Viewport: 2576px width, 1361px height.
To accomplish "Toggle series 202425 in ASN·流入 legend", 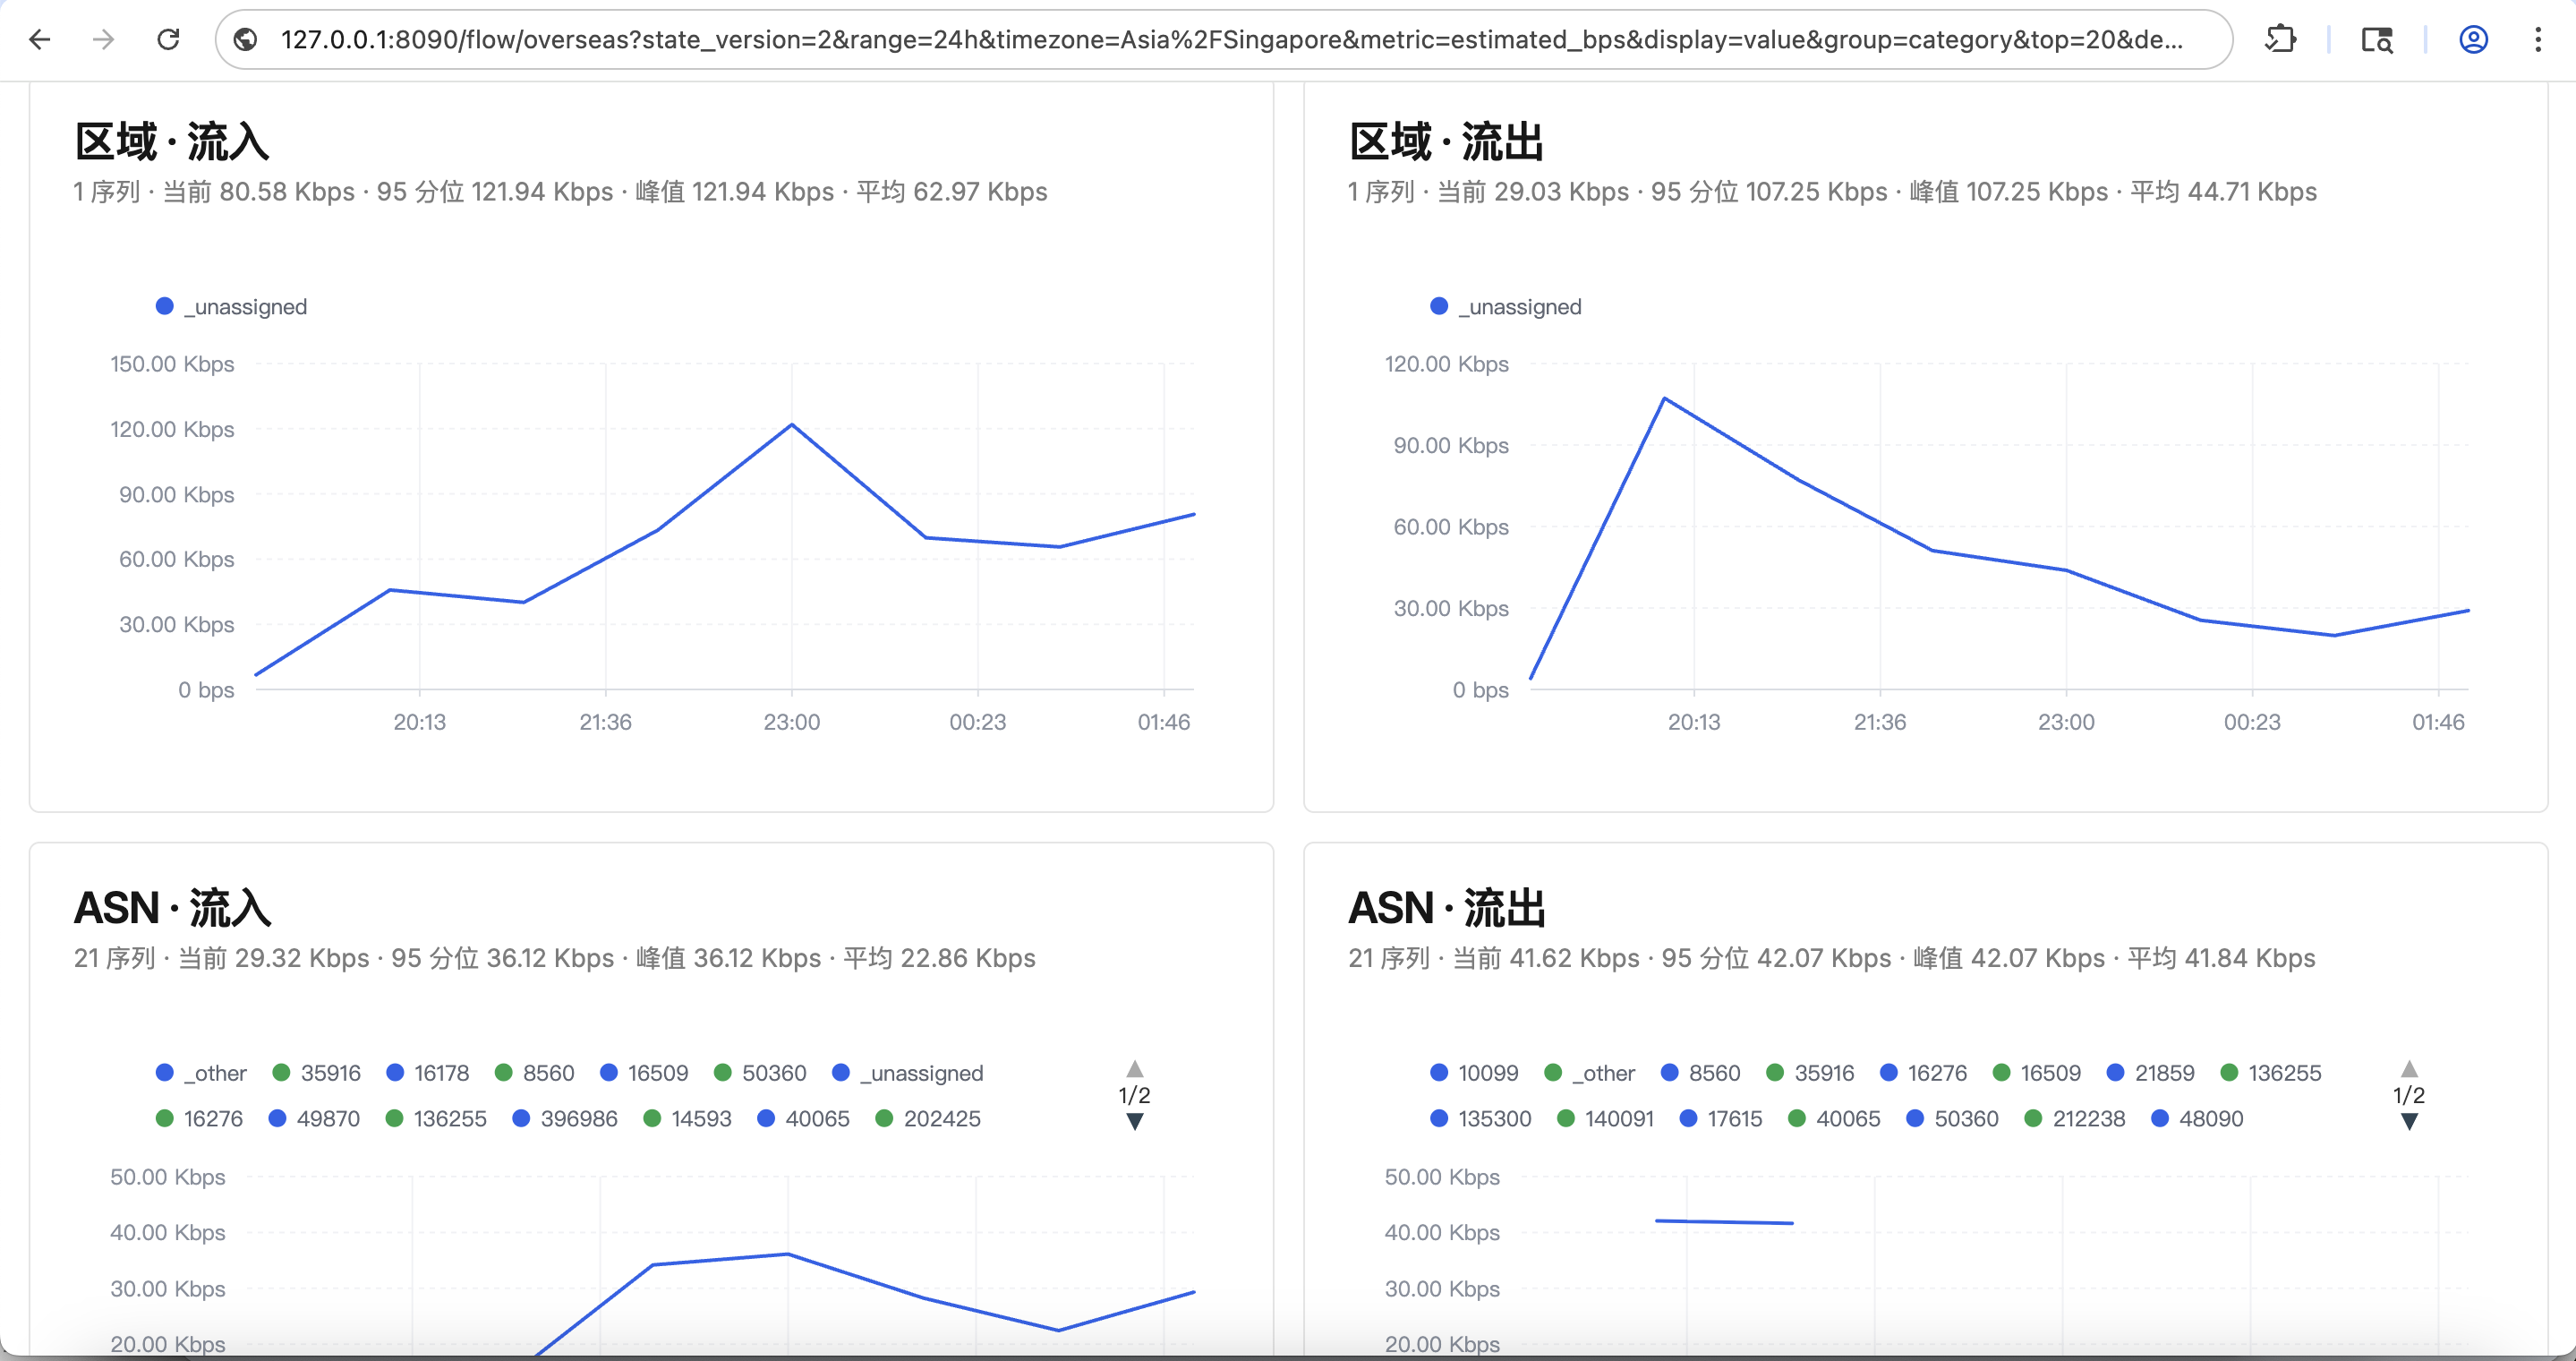I will tap(928, 1119).
